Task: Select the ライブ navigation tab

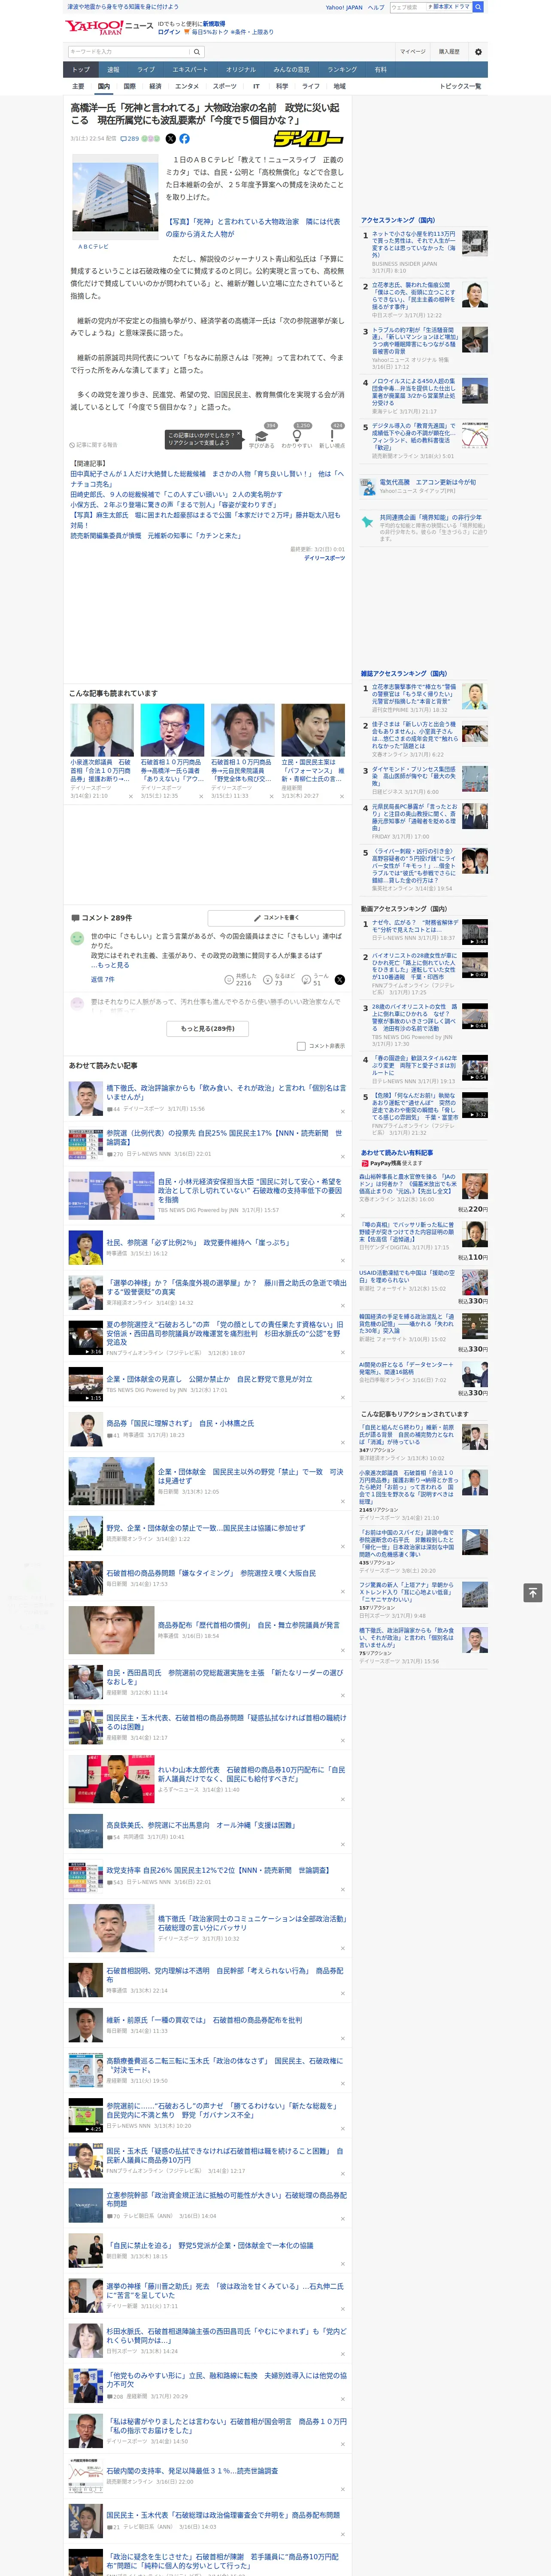Action: point(146,70)
